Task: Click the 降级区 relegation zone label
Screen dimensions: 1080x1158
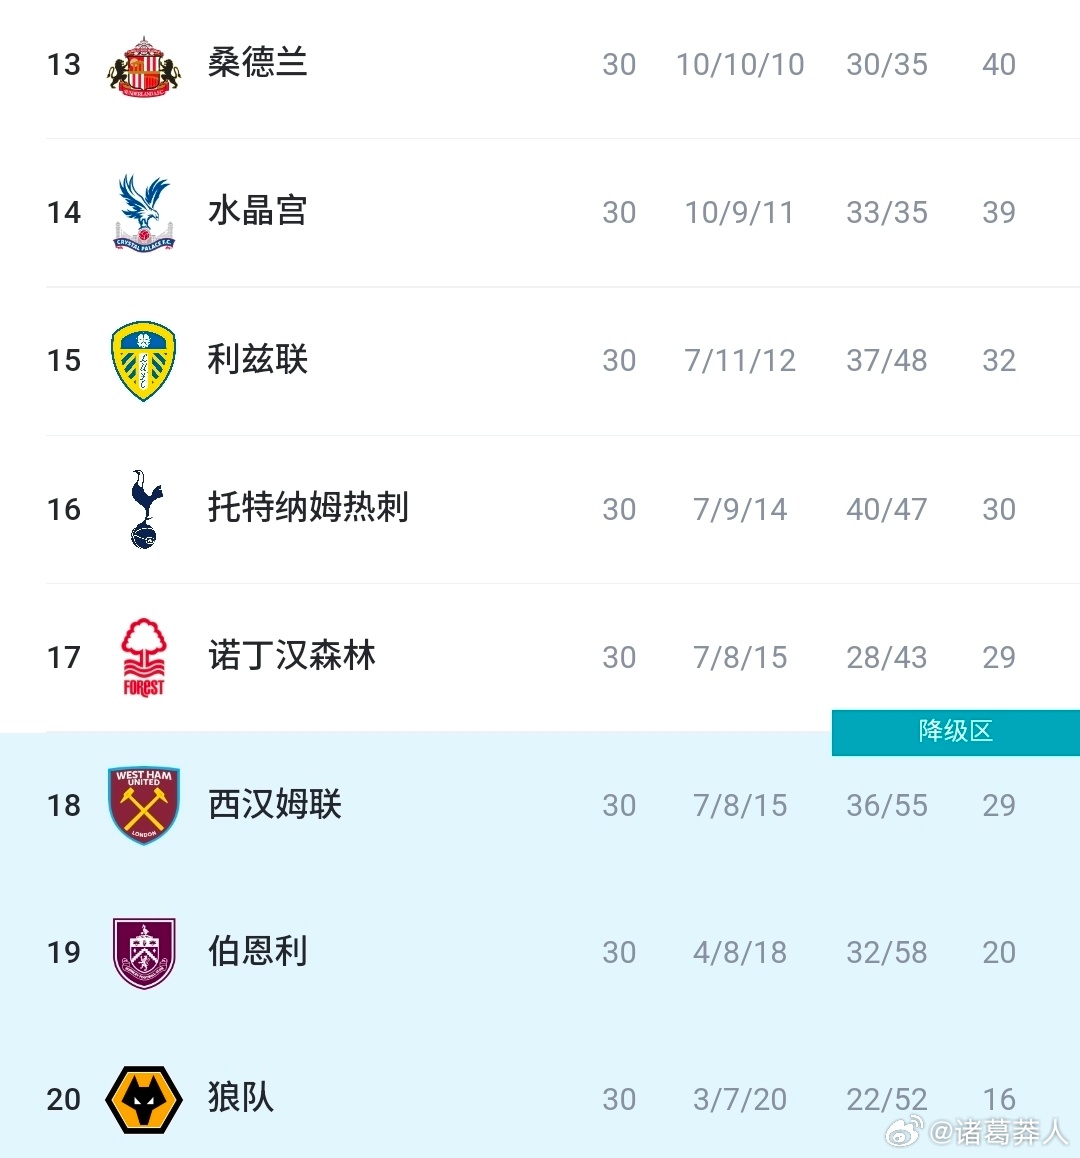Action: pyautogui.click(x=957, y=732)
